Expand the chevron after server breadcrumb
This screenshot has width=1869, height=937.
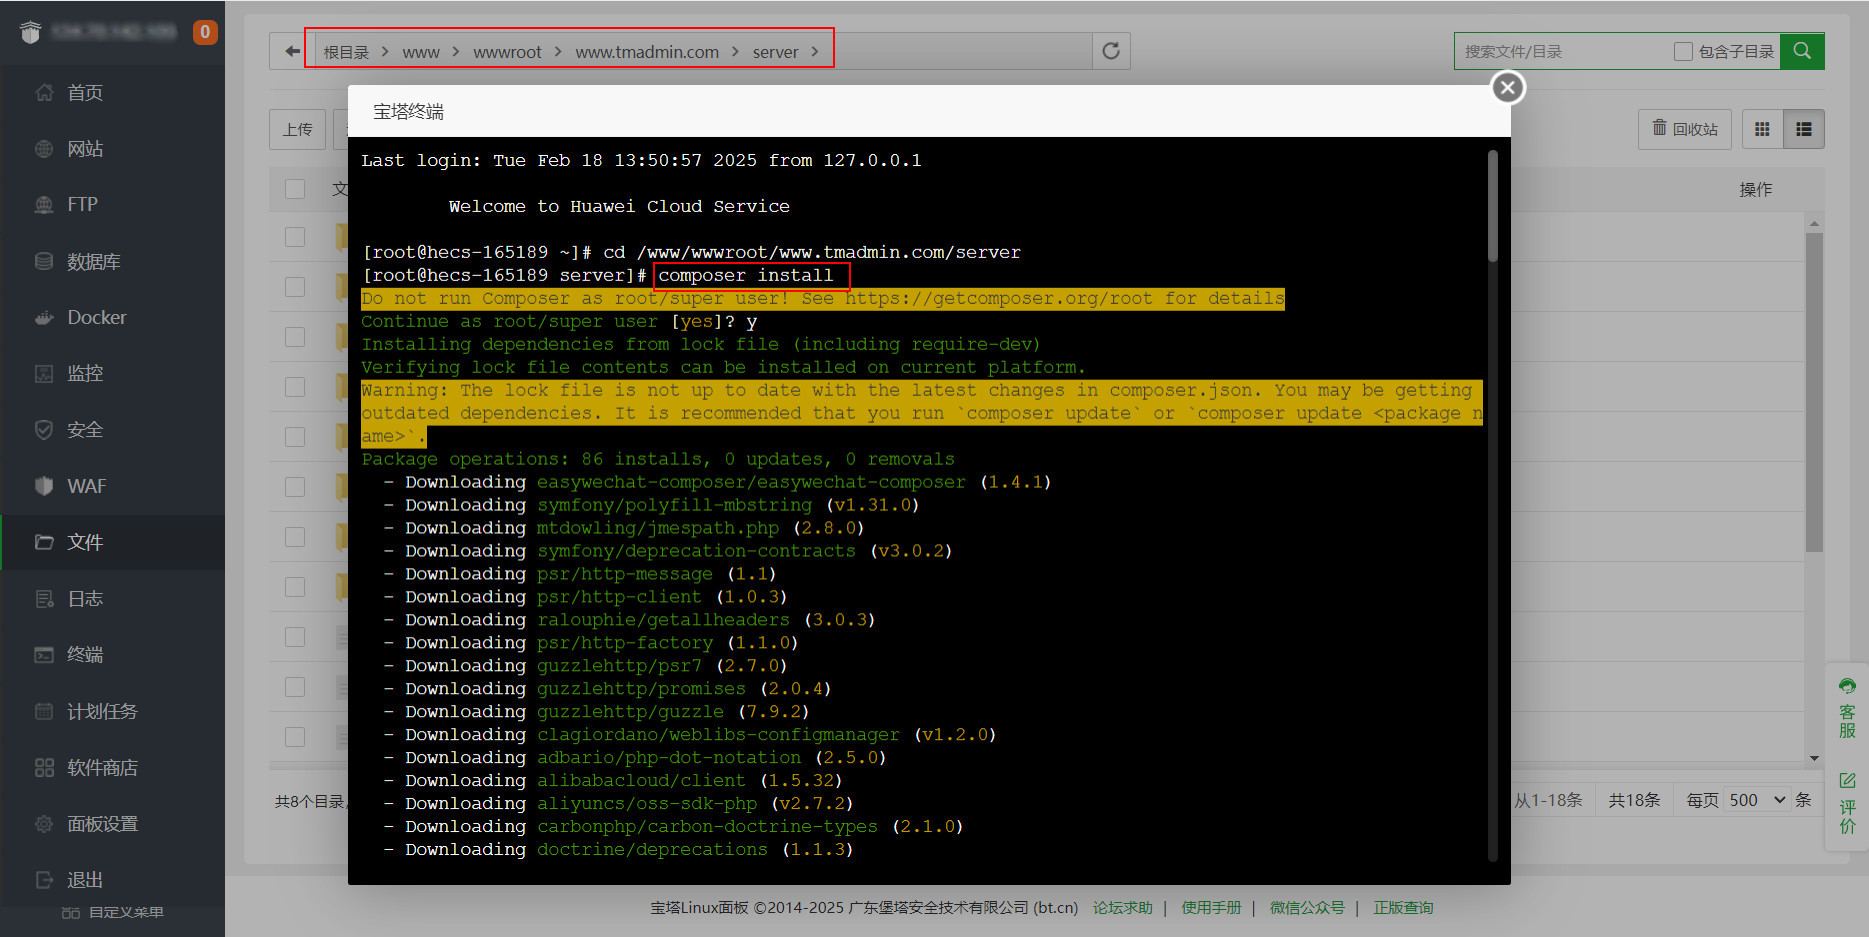[x=815, y=52]
